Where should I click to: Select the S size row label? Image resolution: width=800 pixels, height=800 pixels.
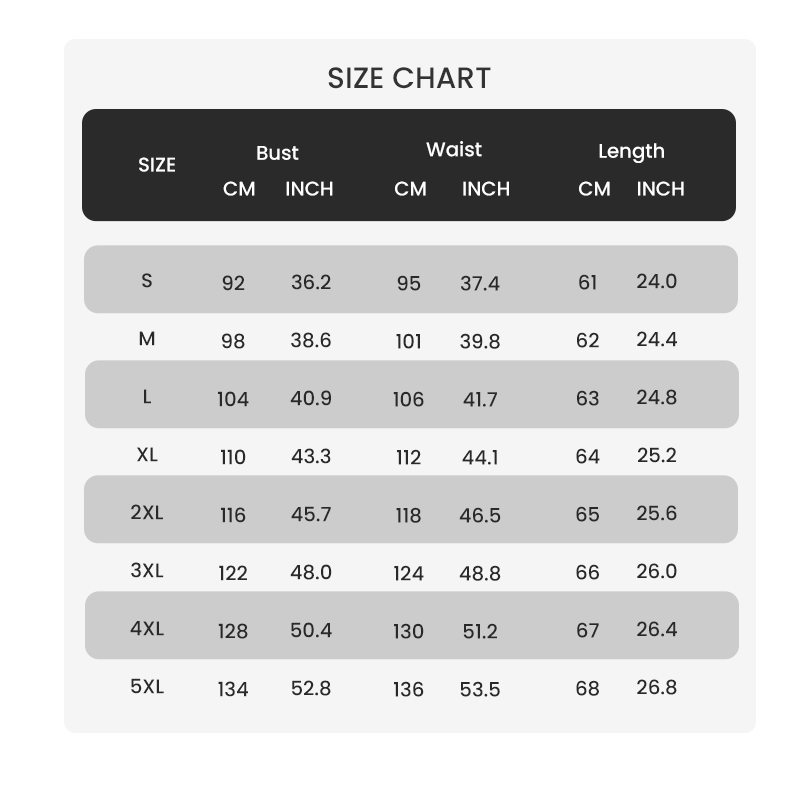[146, 281]
